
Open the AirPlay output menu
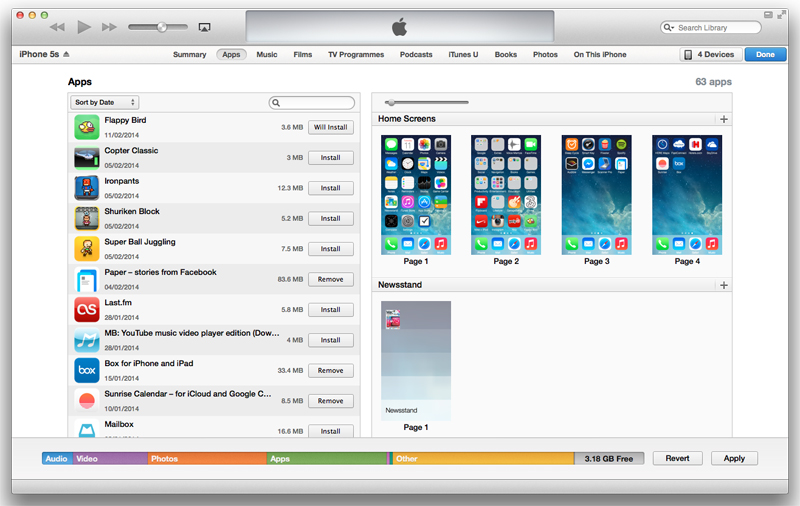(204, 28)
